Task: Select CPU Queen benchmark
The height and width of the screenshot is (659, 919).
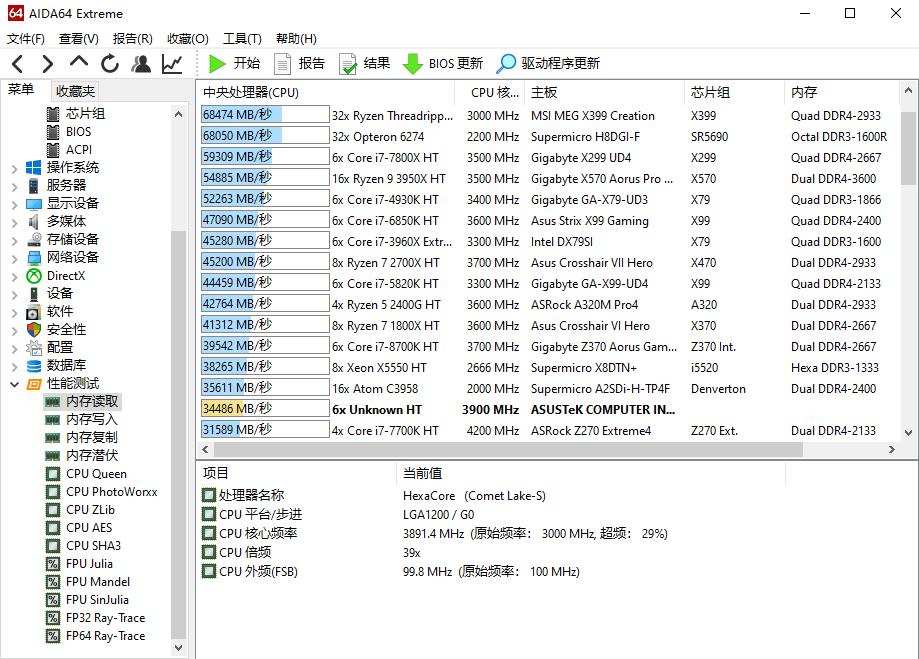Action: pyautogui.click(x=96, y=474)
